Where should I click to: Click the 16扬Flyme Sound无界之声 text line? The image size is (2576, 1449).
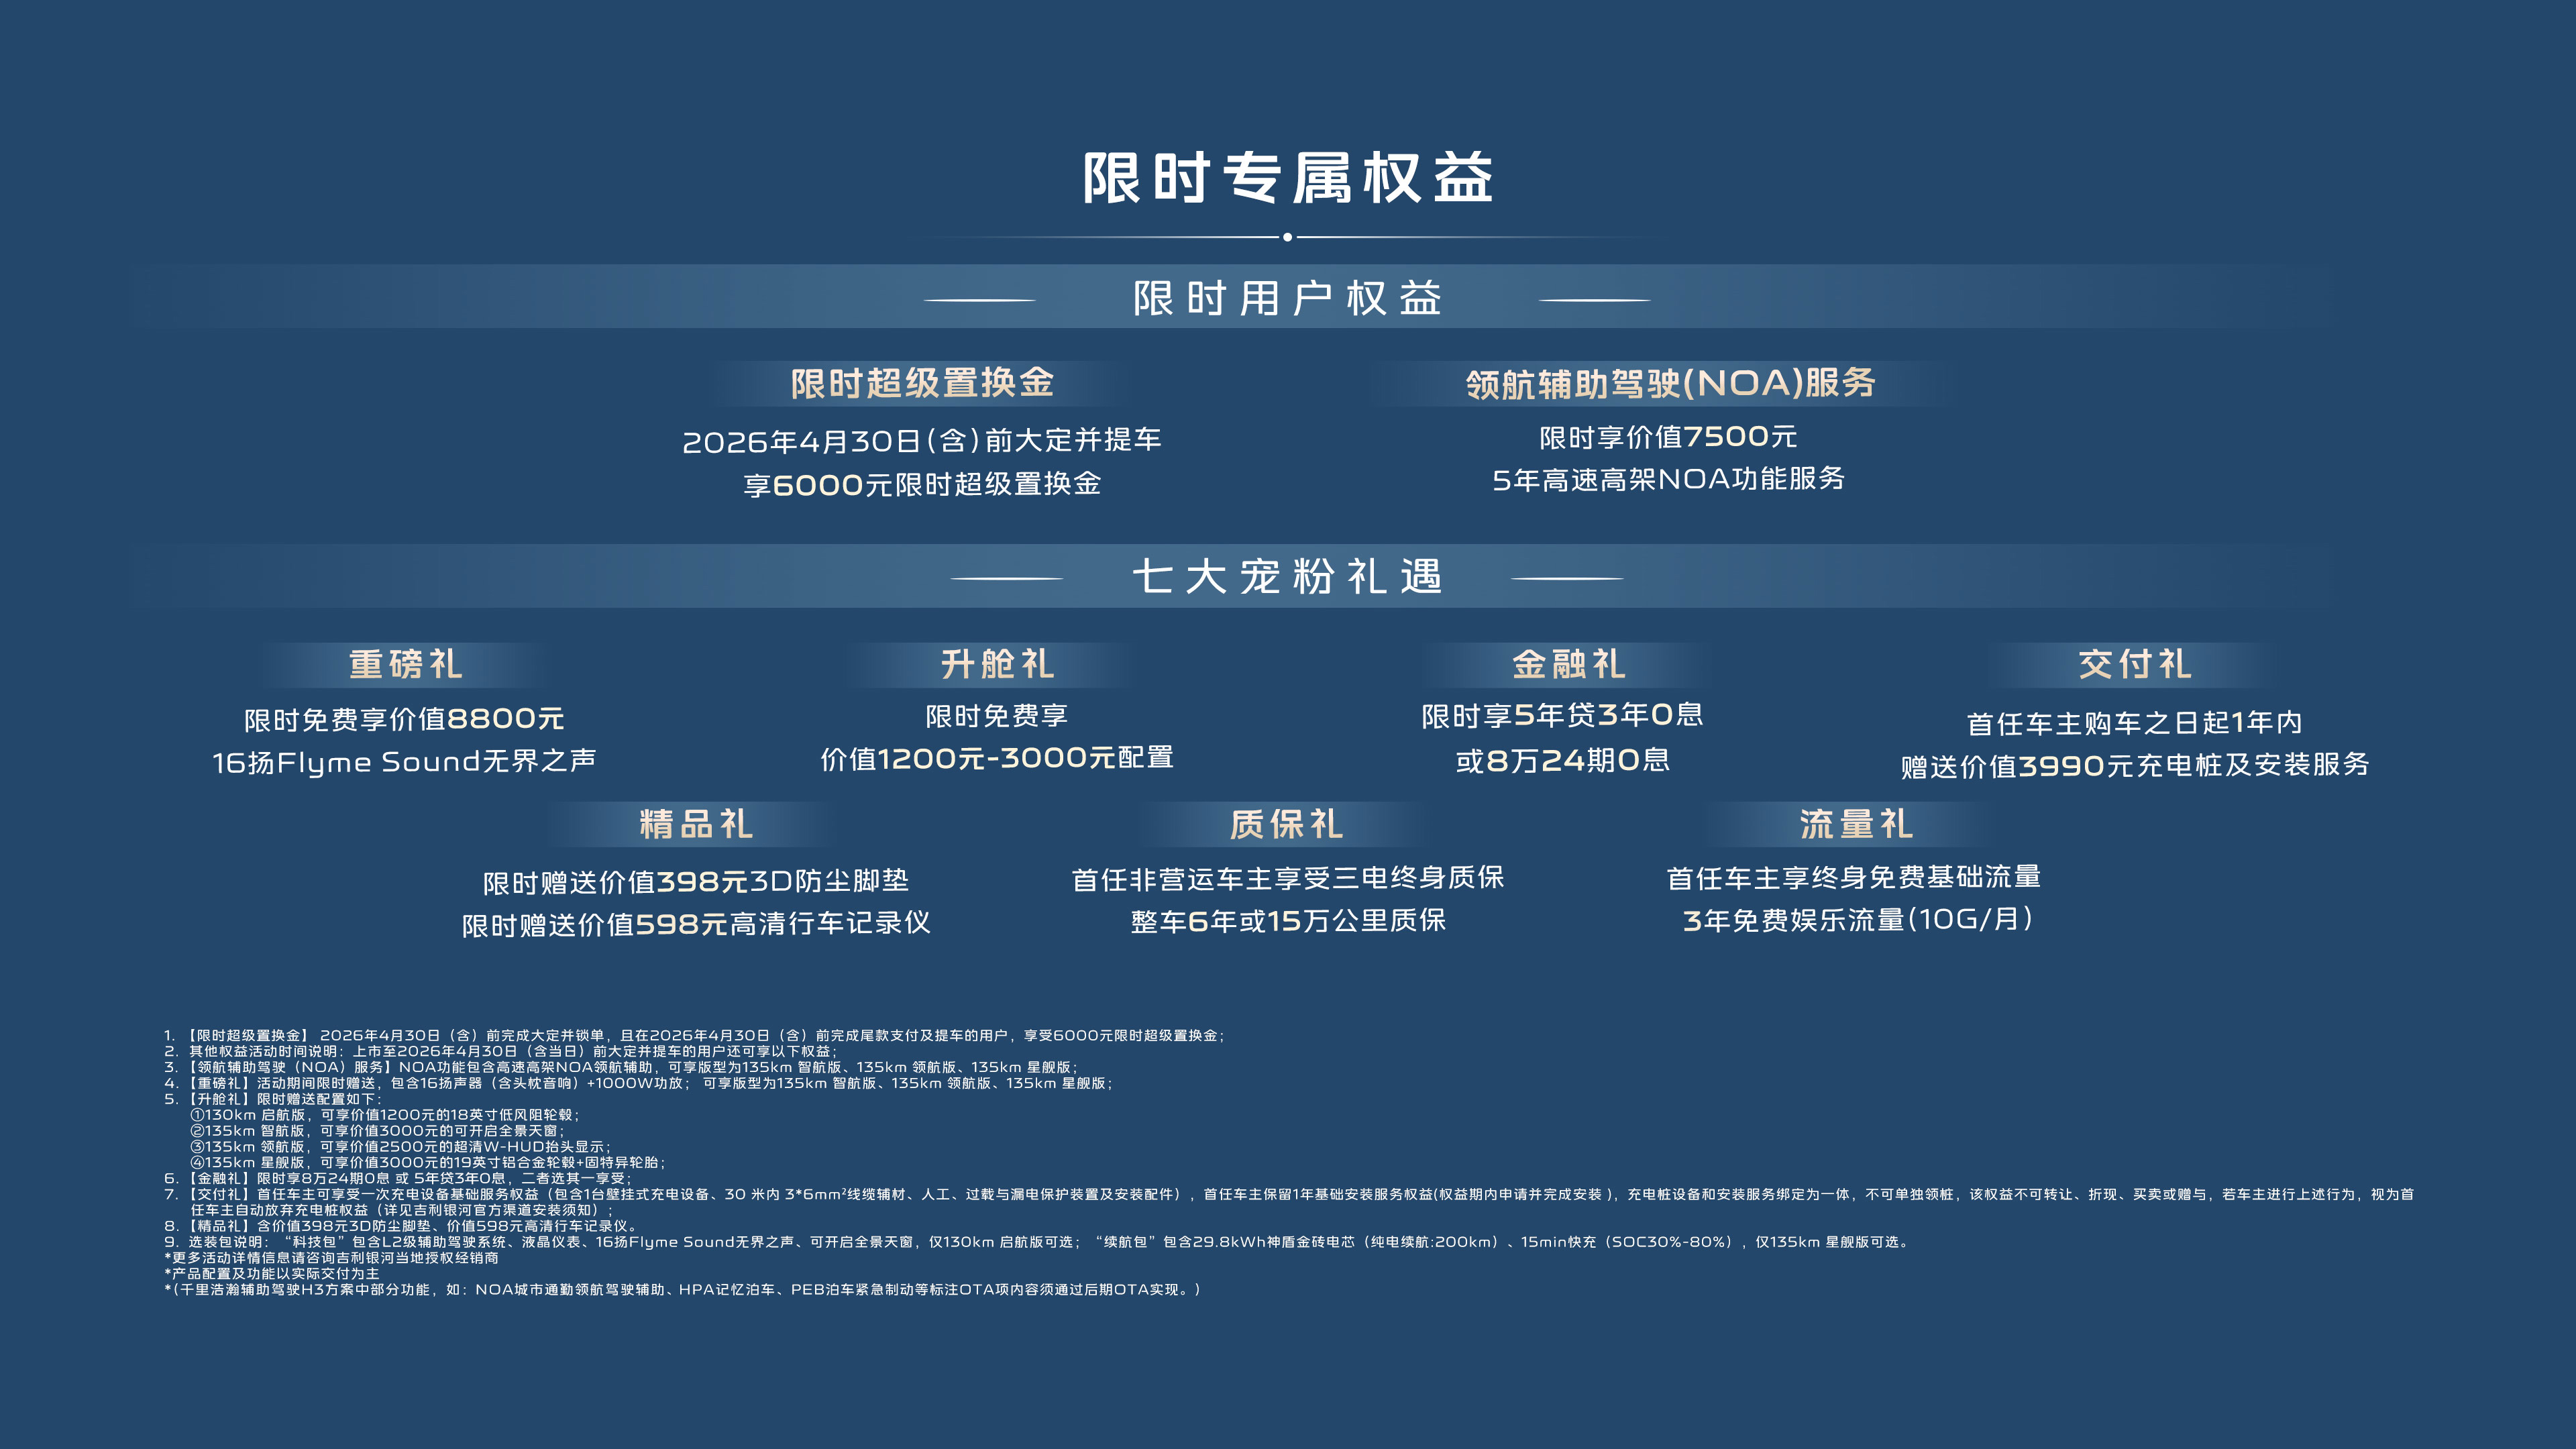[x=404, y=762]
